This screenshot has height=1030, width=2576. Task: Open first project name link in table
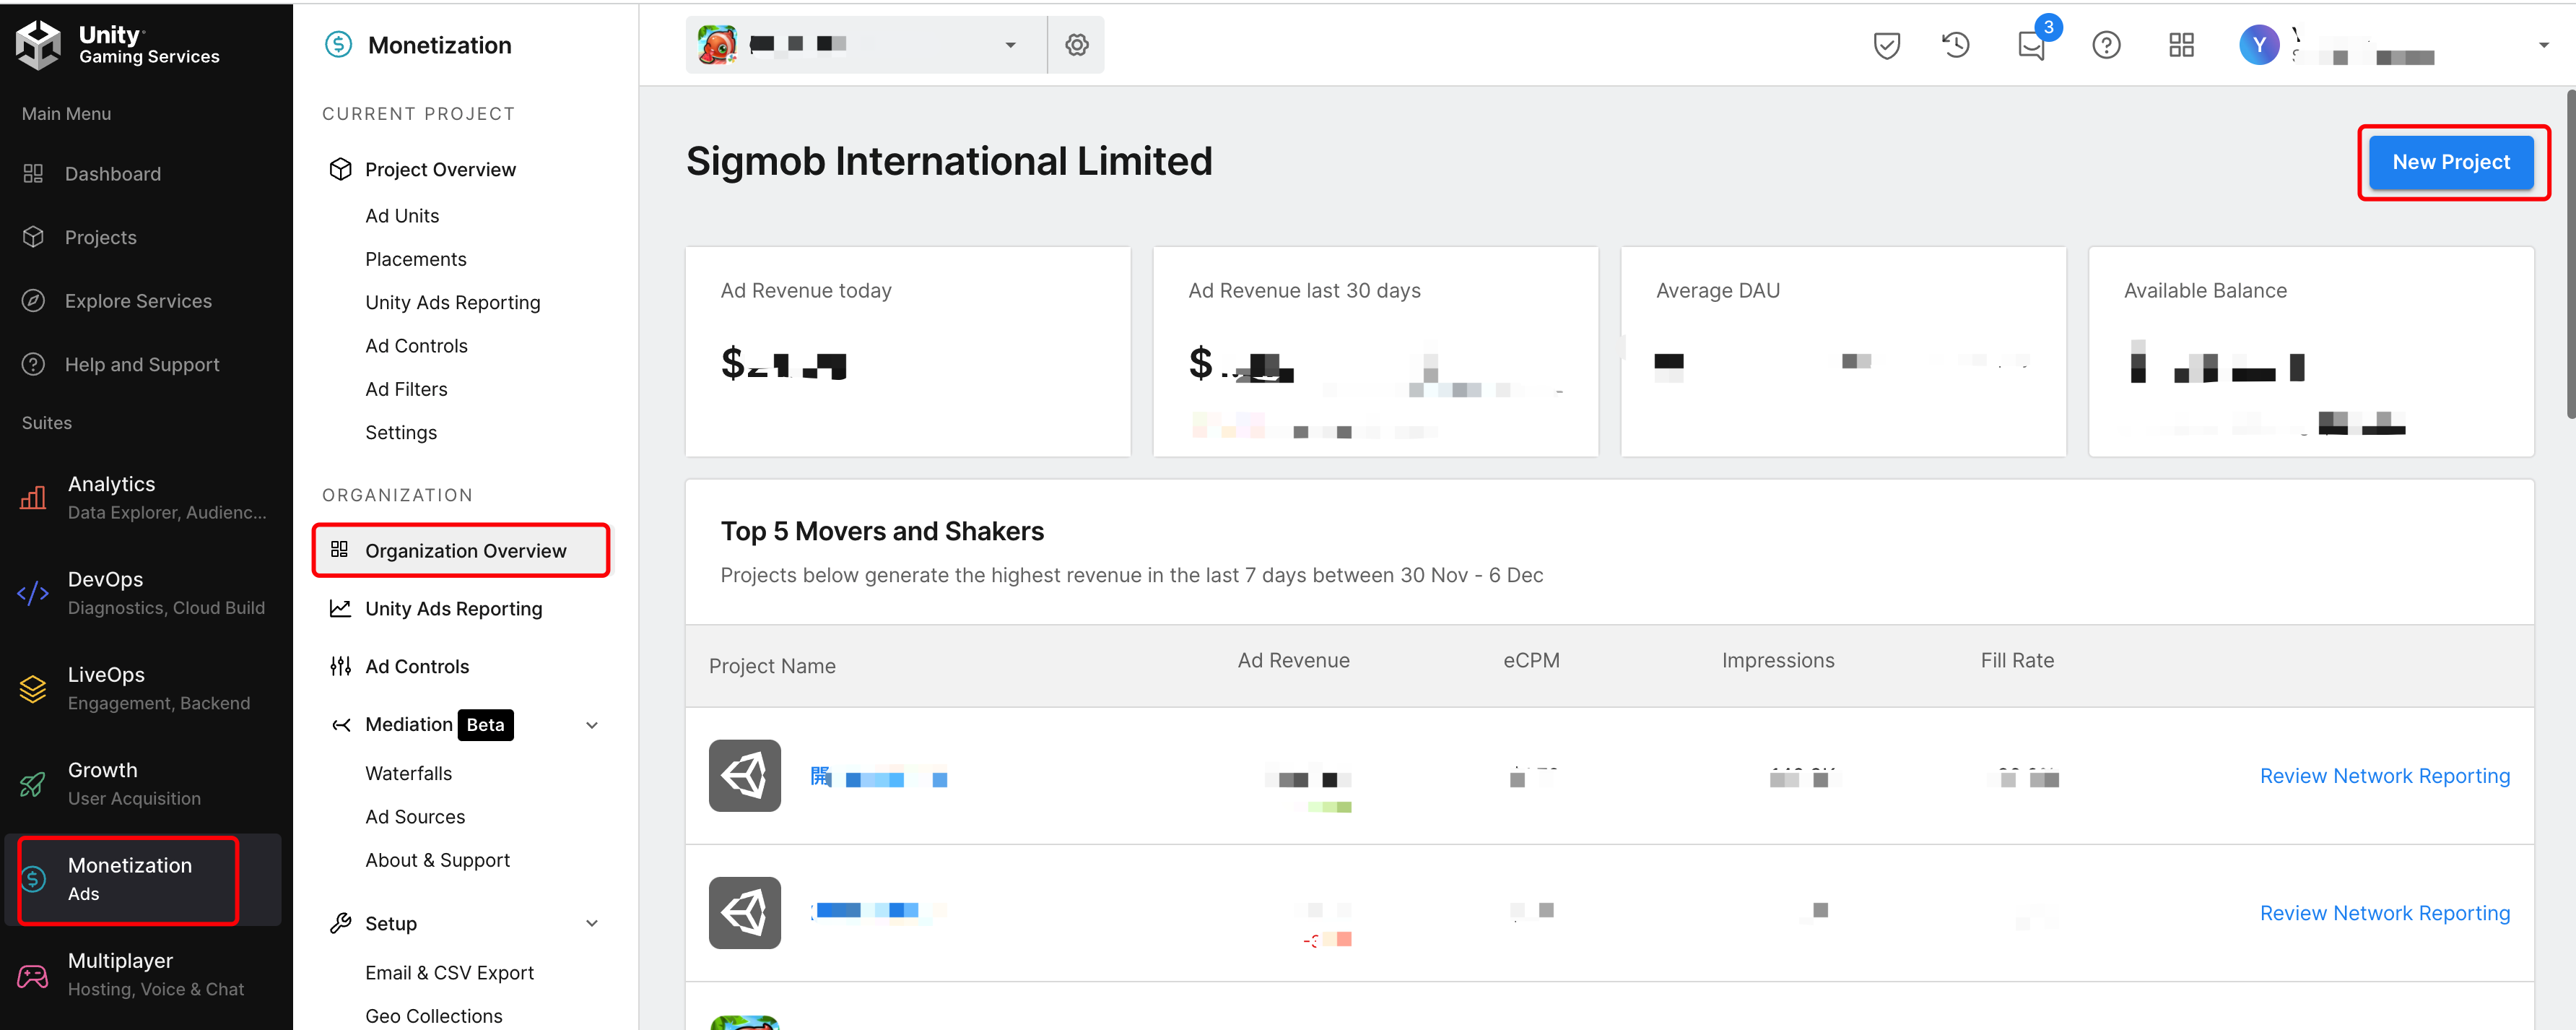coord(879,778)
